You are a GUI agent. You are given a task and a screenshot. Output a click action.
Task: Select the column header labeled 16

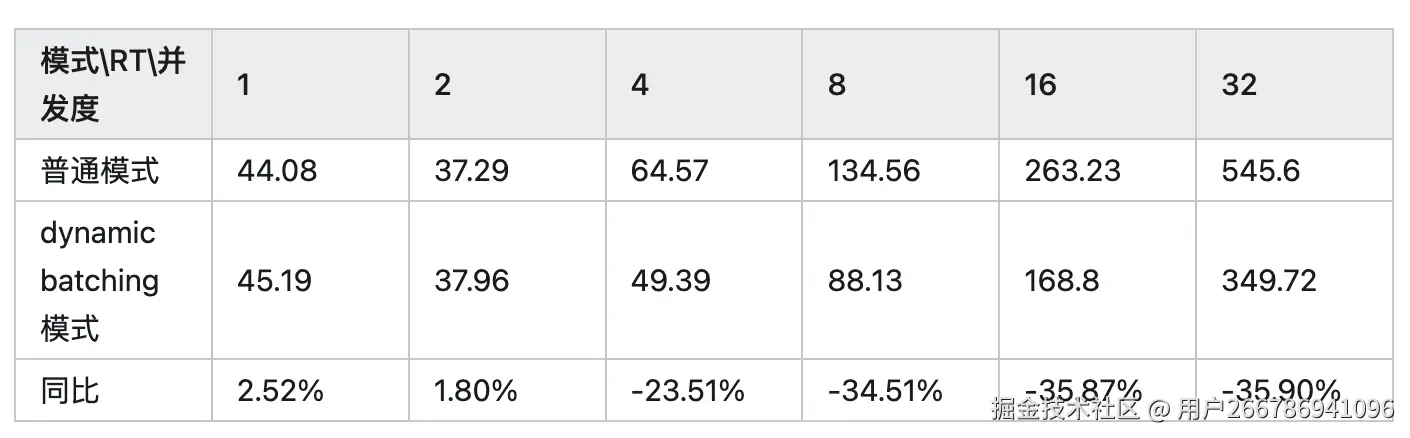(x=1040, y=85)
